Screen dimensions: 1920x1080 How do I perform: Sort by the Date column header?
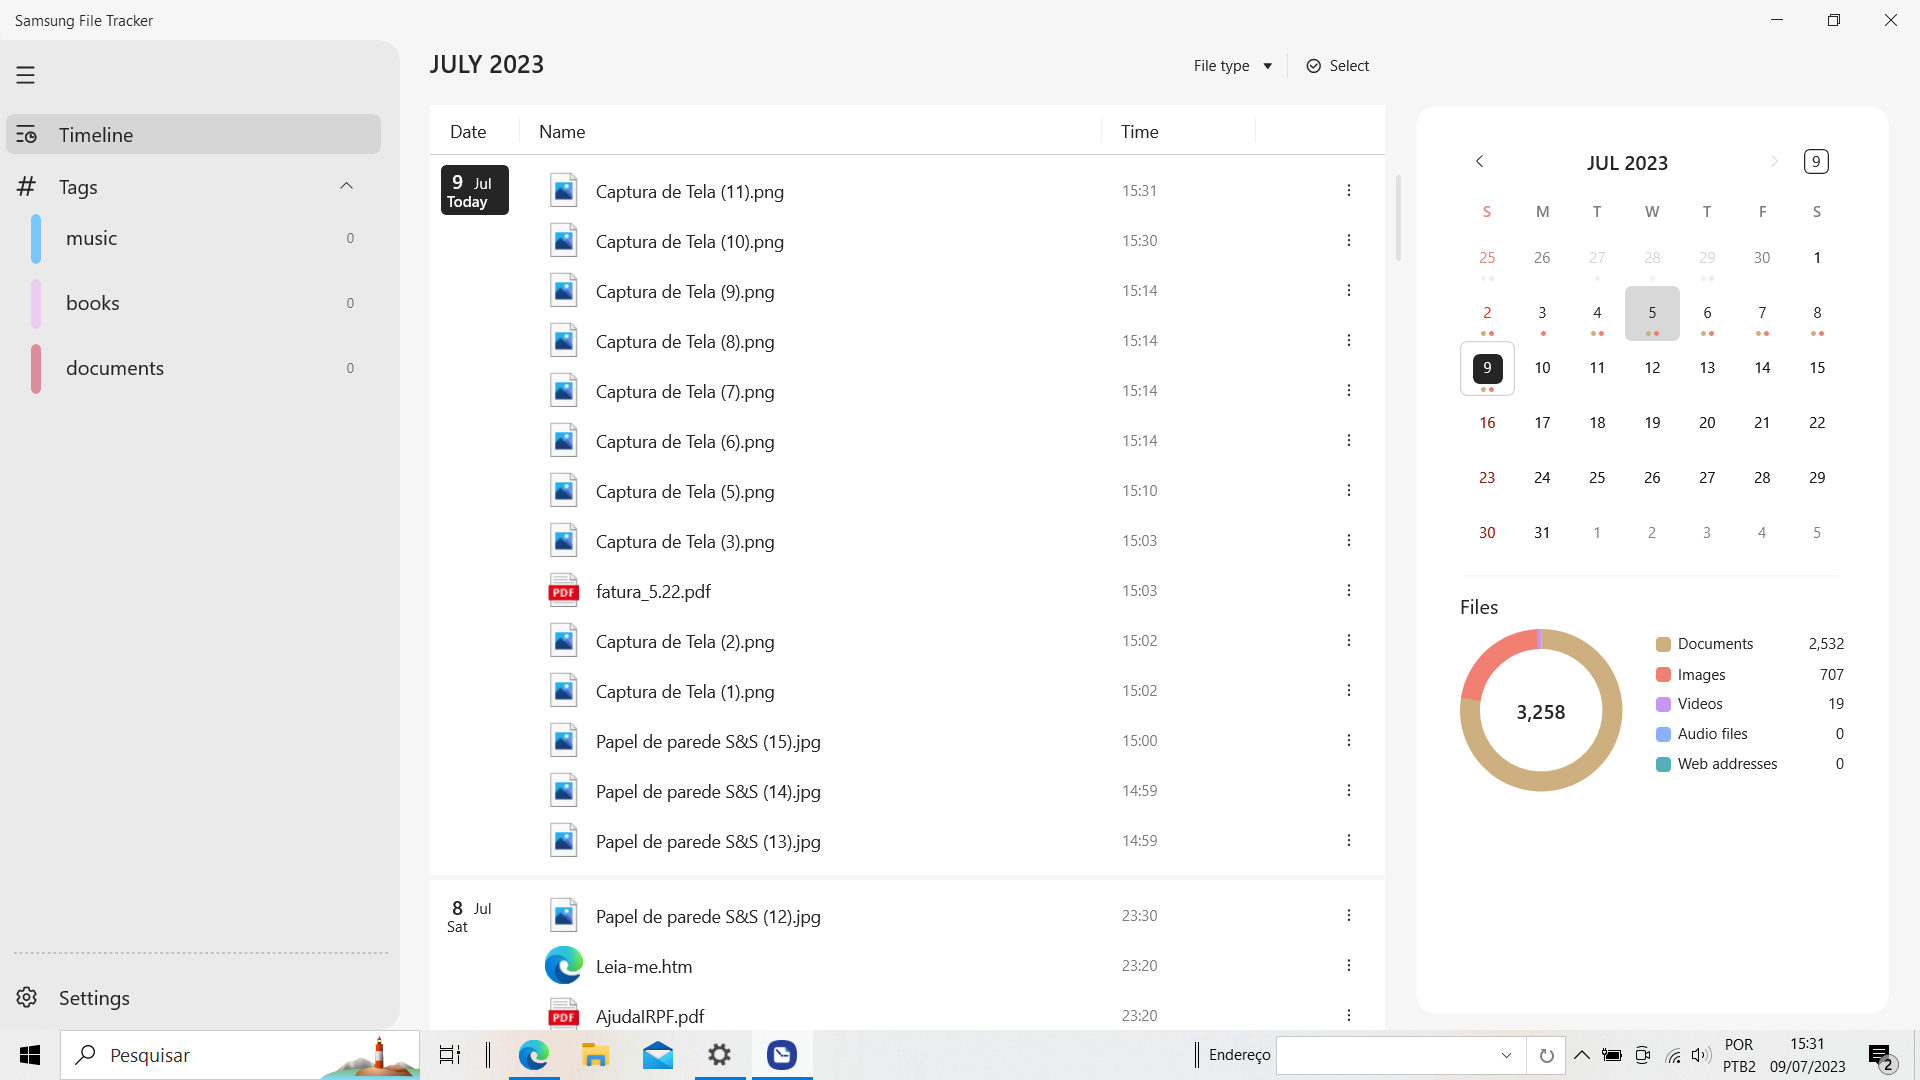point(468,131)
